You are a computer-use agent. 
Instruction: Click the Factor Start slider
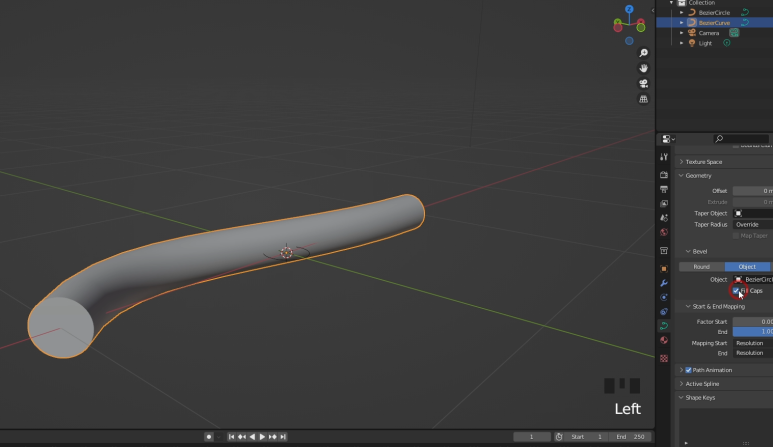pyautogui.click(x=753, y=321)
